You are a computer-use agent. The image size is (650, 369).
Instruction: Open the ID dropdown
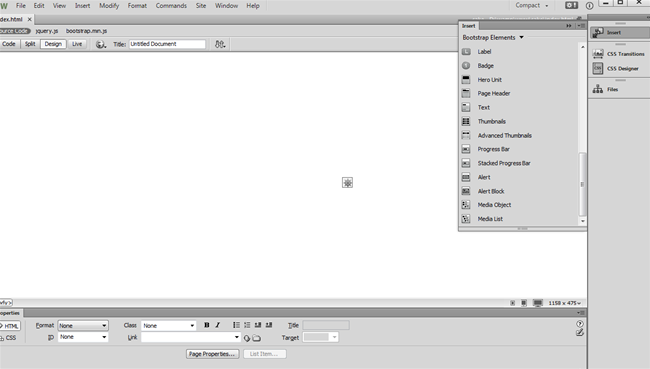83,337
